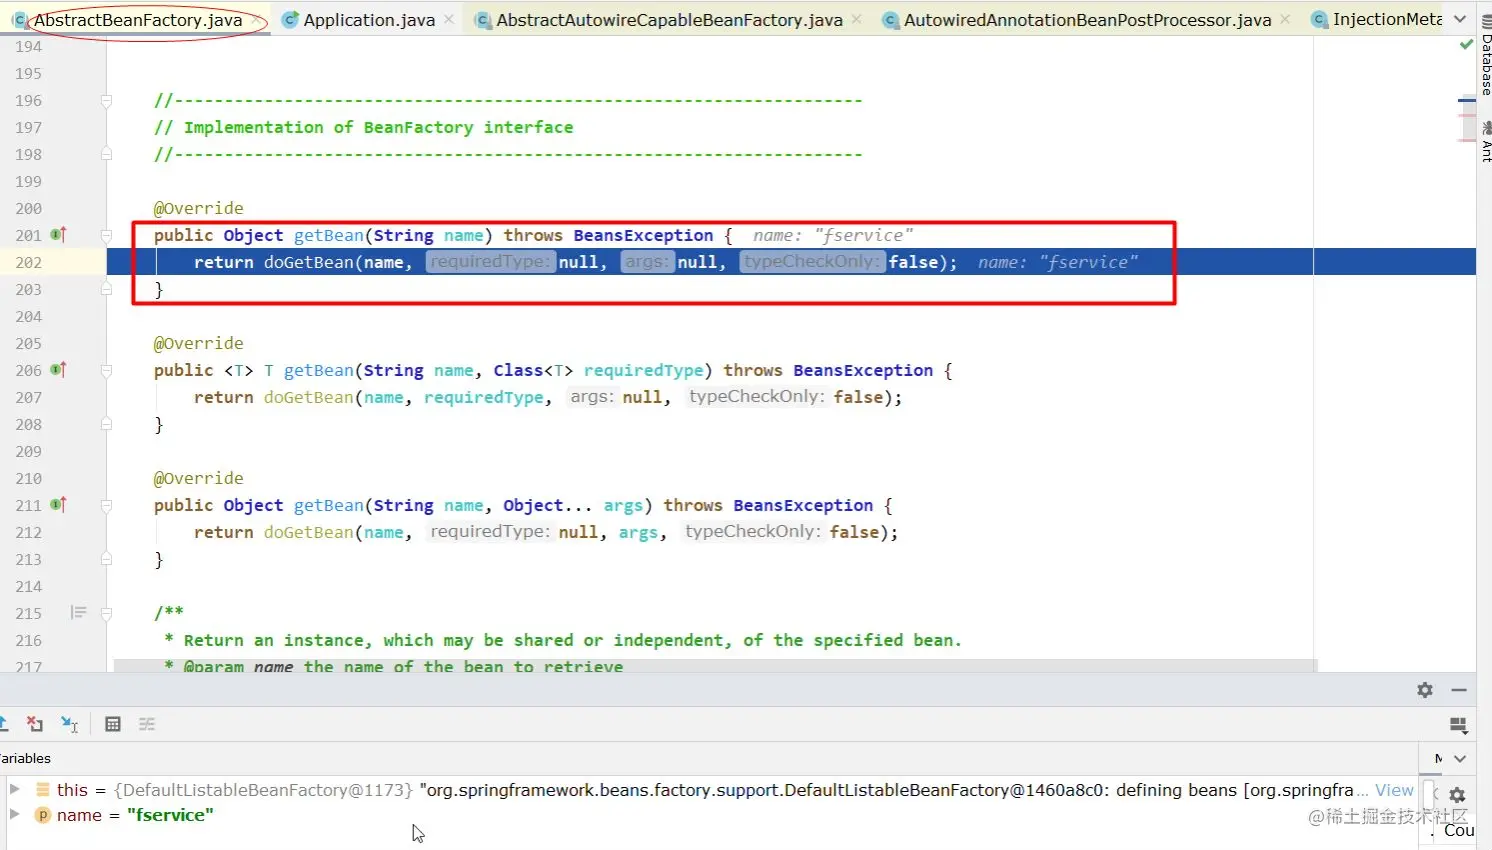1492x850 pixels.
Task: Expand the 'name' variable node
Action: [14, 814]
